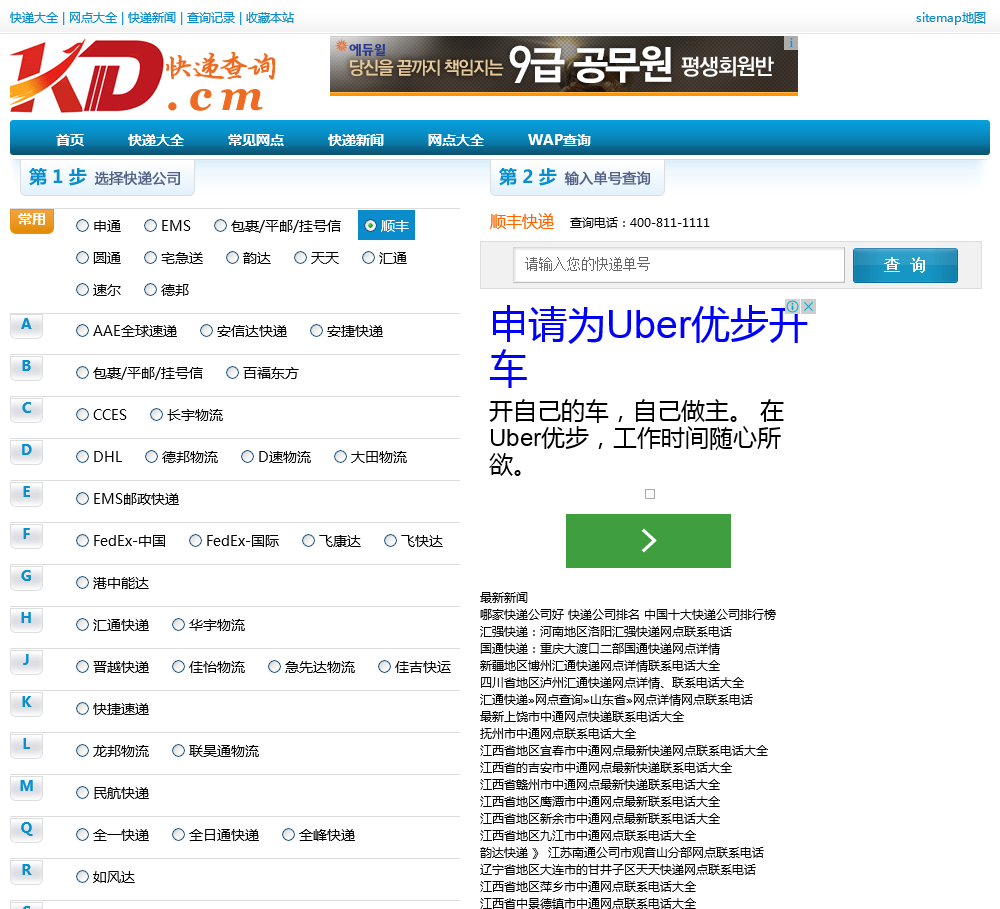The image size is (1000, 909).
Task: Click the 常用 category label
Action: 32,221
